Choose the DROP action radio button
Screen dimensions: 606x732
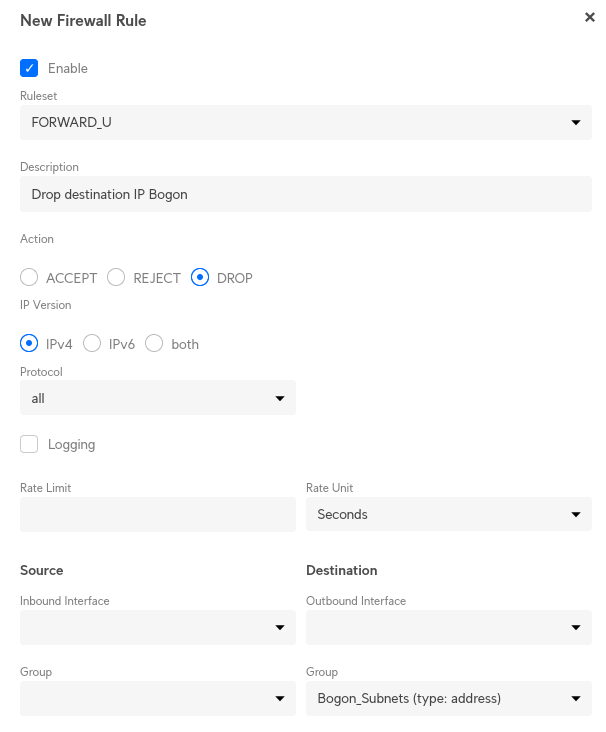click(x=200, y=278)
